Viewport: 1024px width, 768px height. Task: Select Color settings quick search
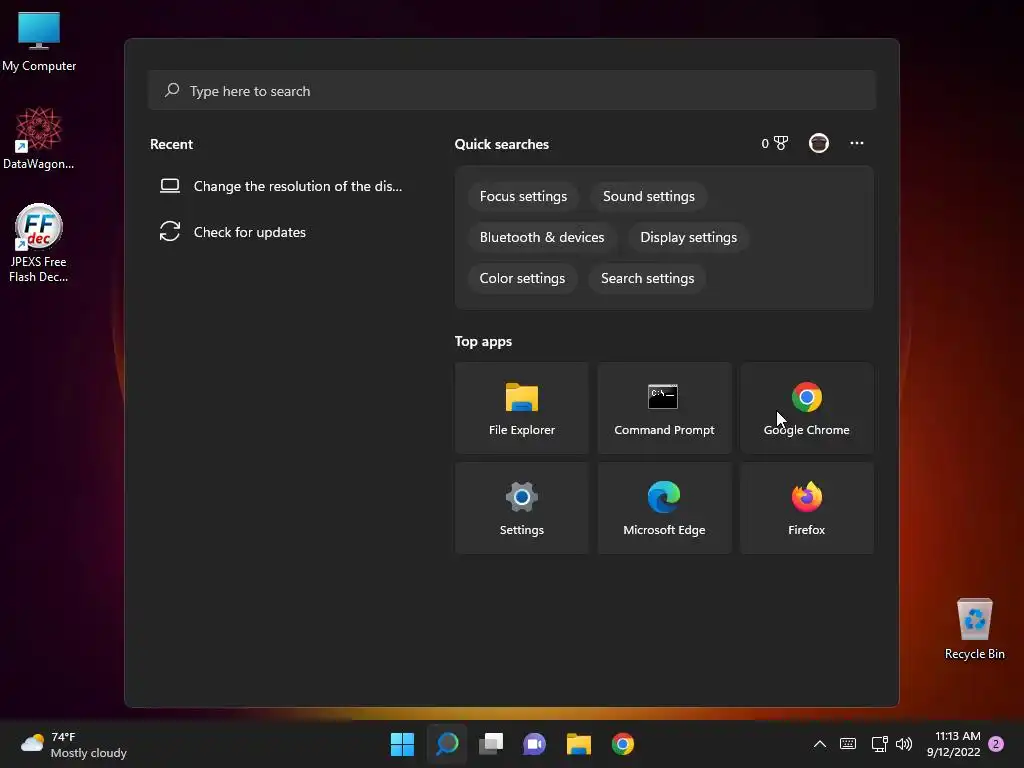pos(522,278)
